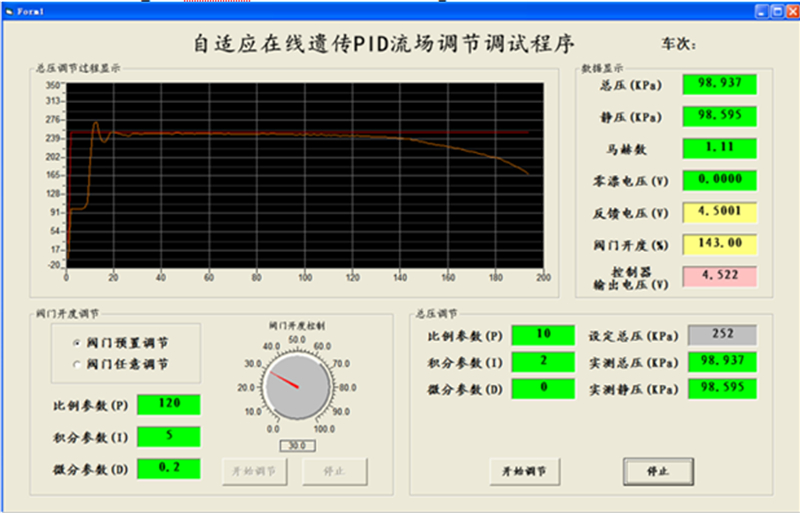
Task: Click the 总压调节 比例参数(P) field showing 10
Action: click(541, 335)
